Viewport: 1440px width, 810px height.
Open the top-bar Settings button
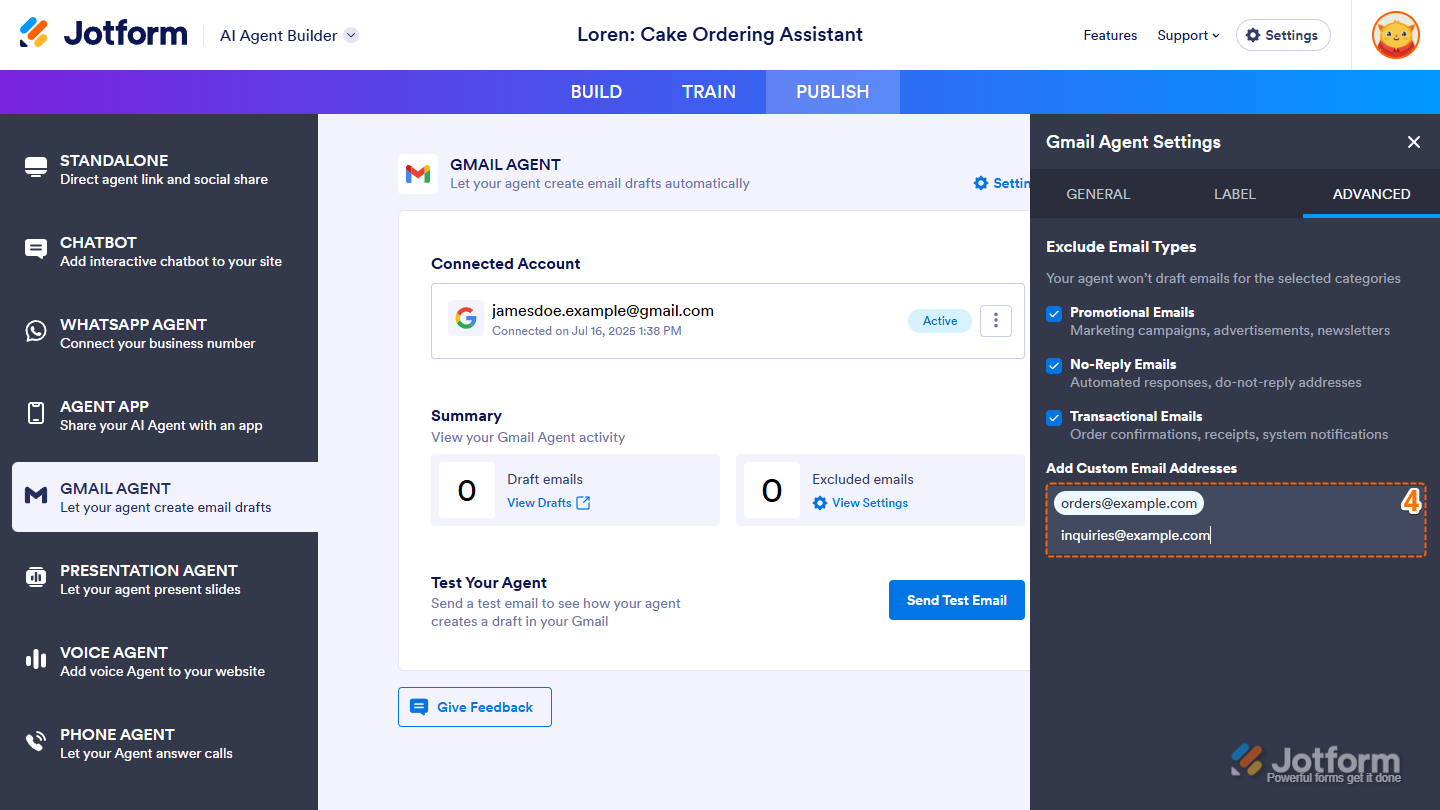click(x=1283, y=35)
